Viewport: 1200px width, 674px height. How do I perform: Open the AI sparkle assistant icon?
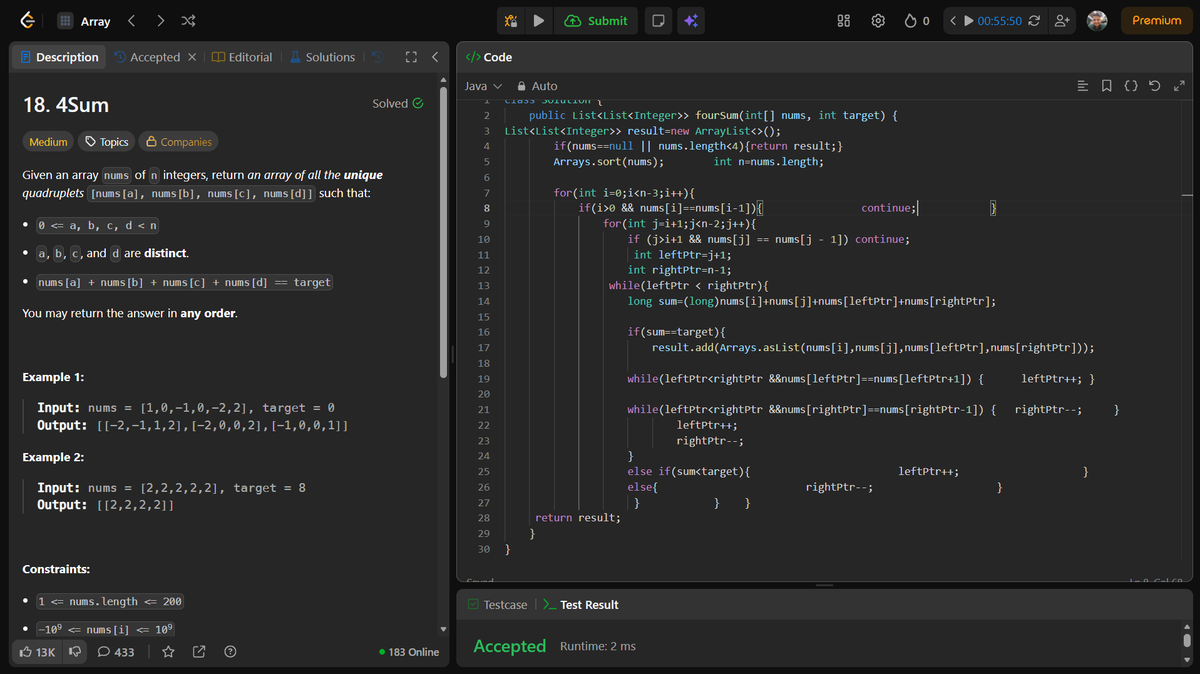pos(691,21)
